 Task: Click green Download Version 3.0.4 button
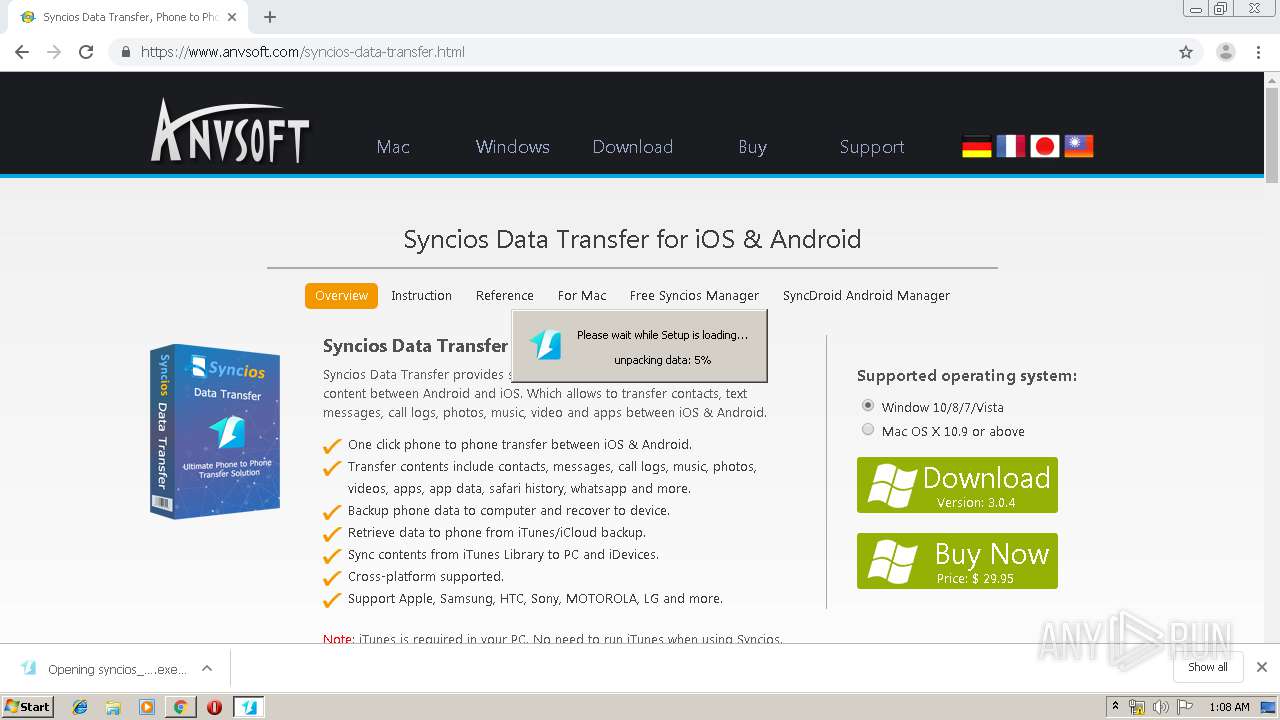click(x=957, y=485)
